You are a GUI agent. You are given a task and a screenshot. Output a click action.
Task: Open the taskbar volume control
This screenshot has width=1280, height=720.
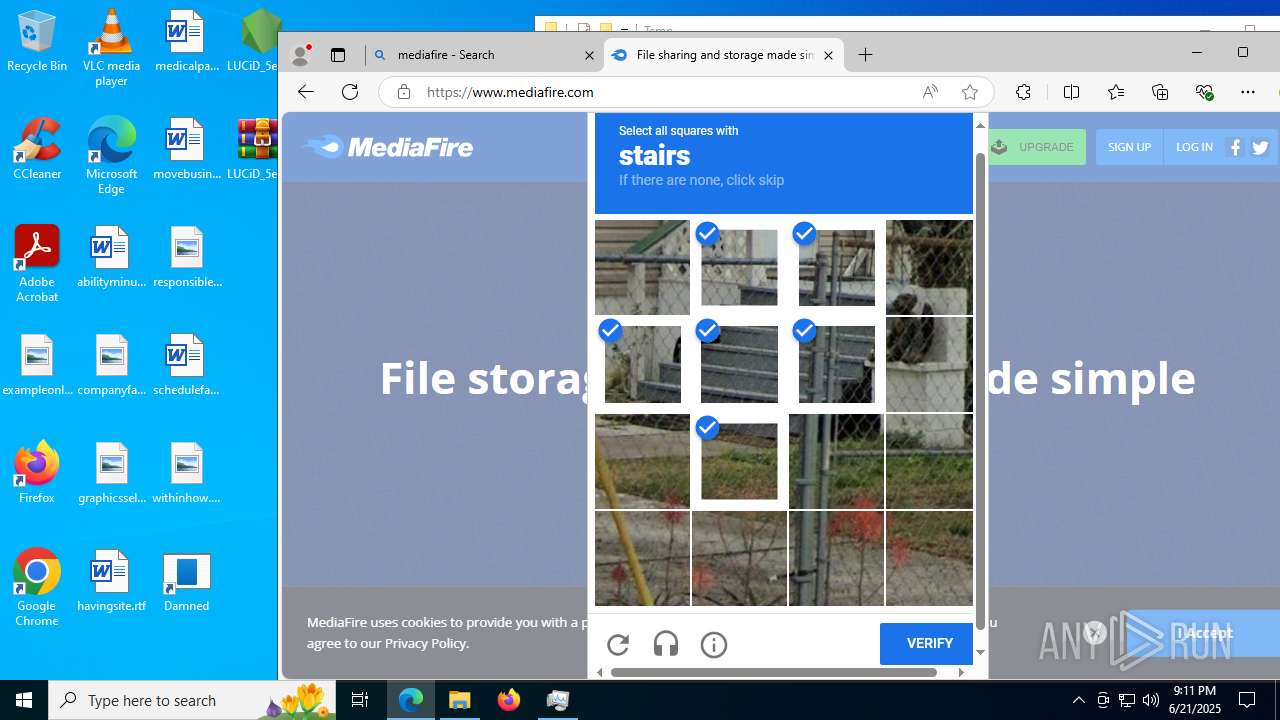pos(1151,700)
